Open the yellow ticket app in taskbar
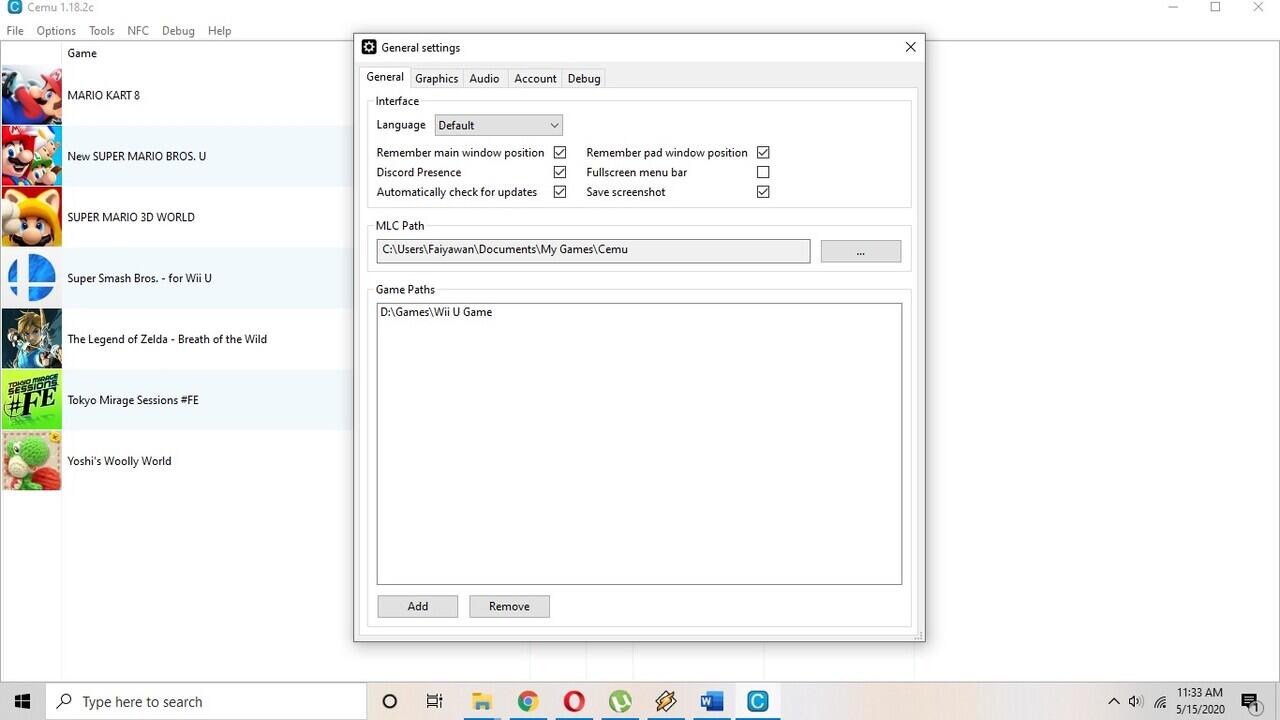This screenshot has width=1280, height=720. pos(666,701)
